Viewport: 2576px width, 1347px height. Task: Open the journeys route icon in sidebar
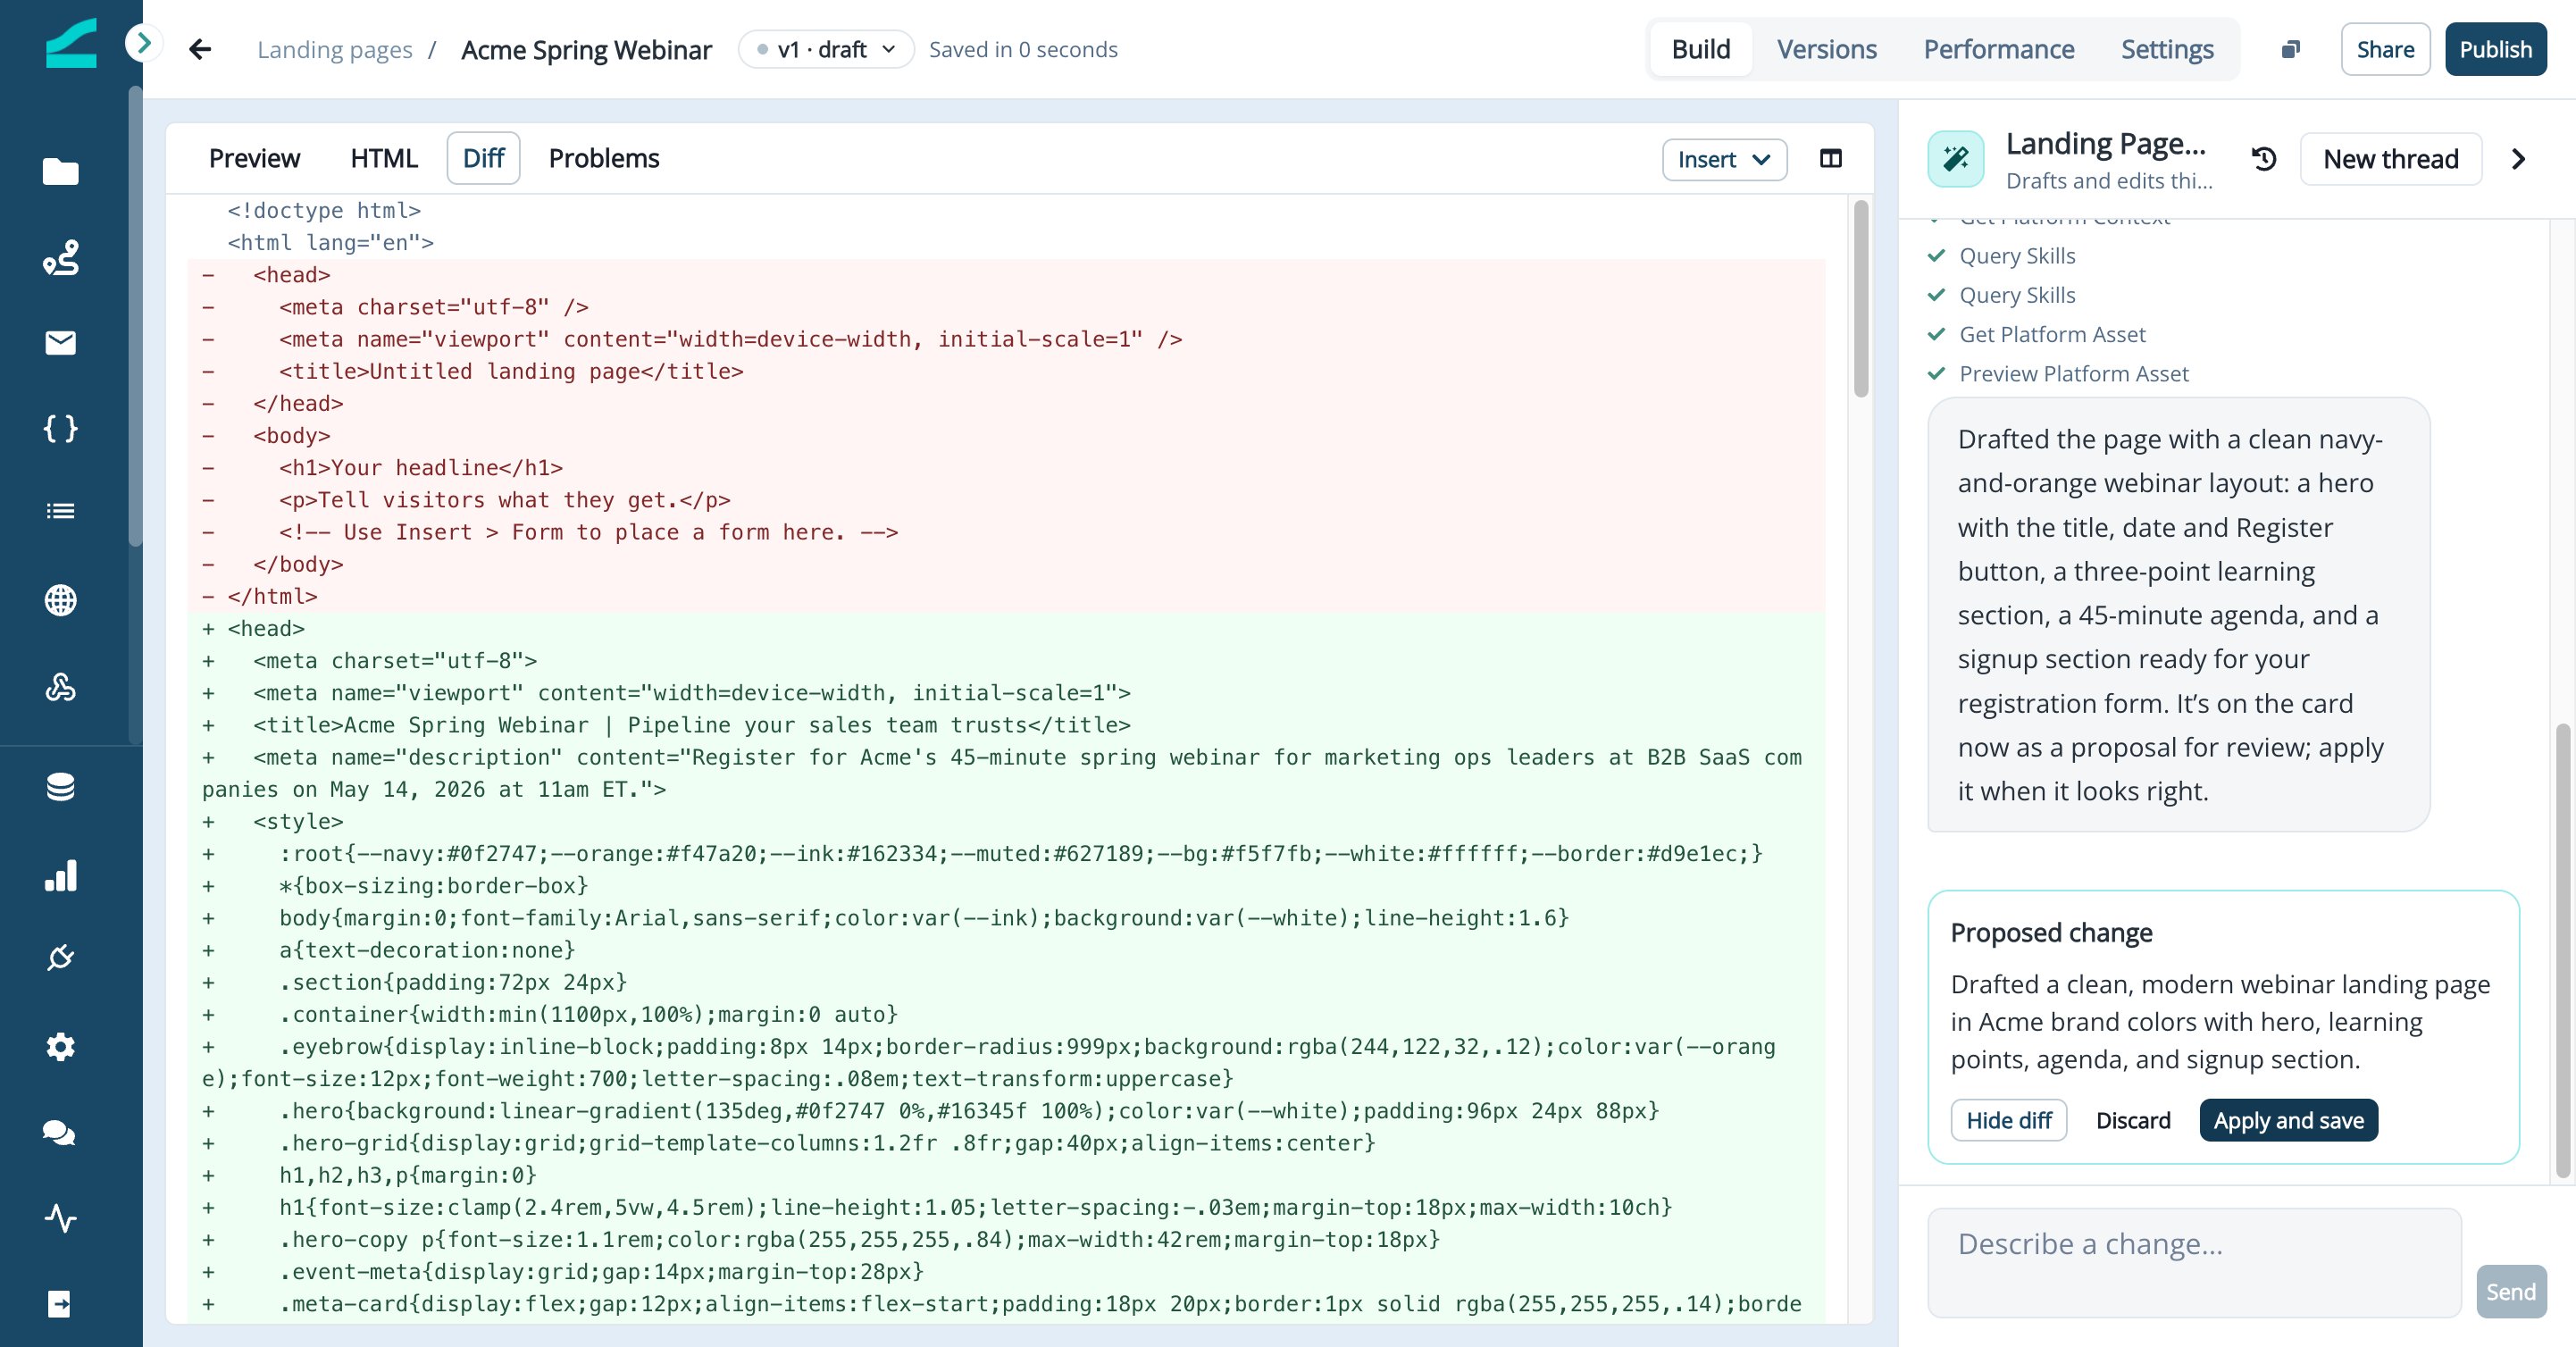pos(60,258)
